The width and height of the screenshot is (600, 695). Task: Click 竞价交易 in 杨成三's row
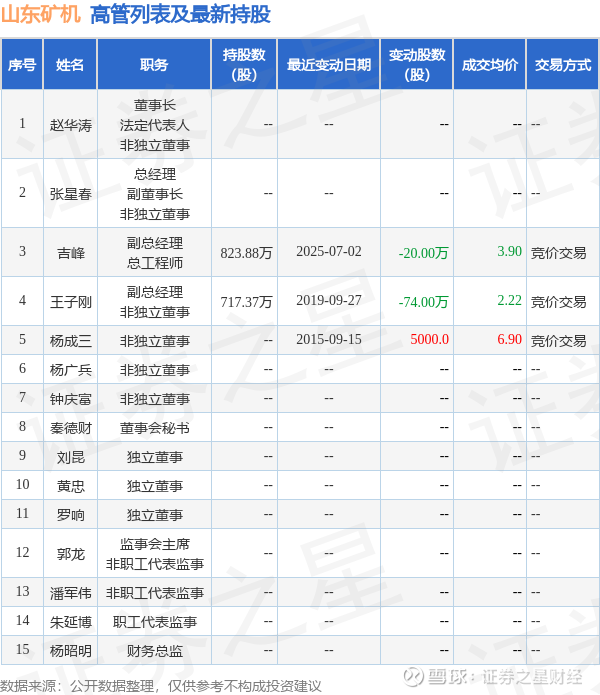558,341
